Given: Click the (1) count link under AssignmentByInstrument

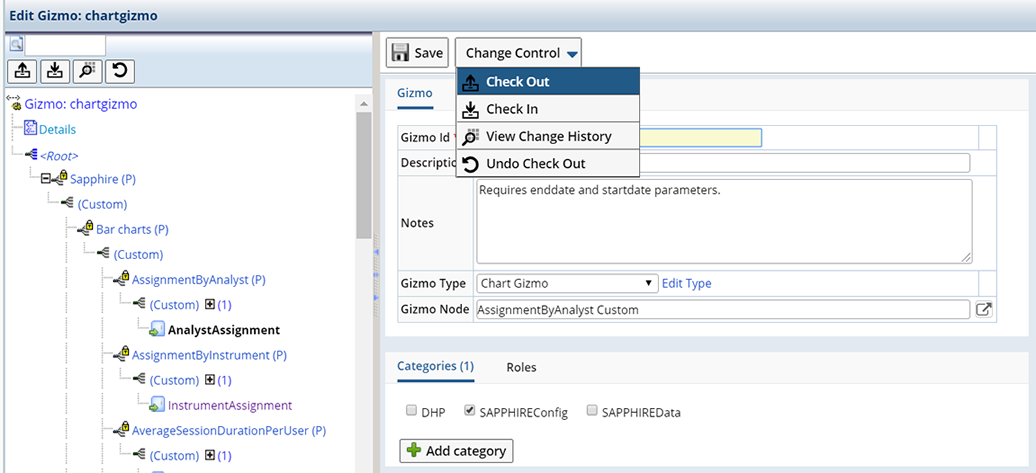Looking at the screenshot, I should pos(225,380).
